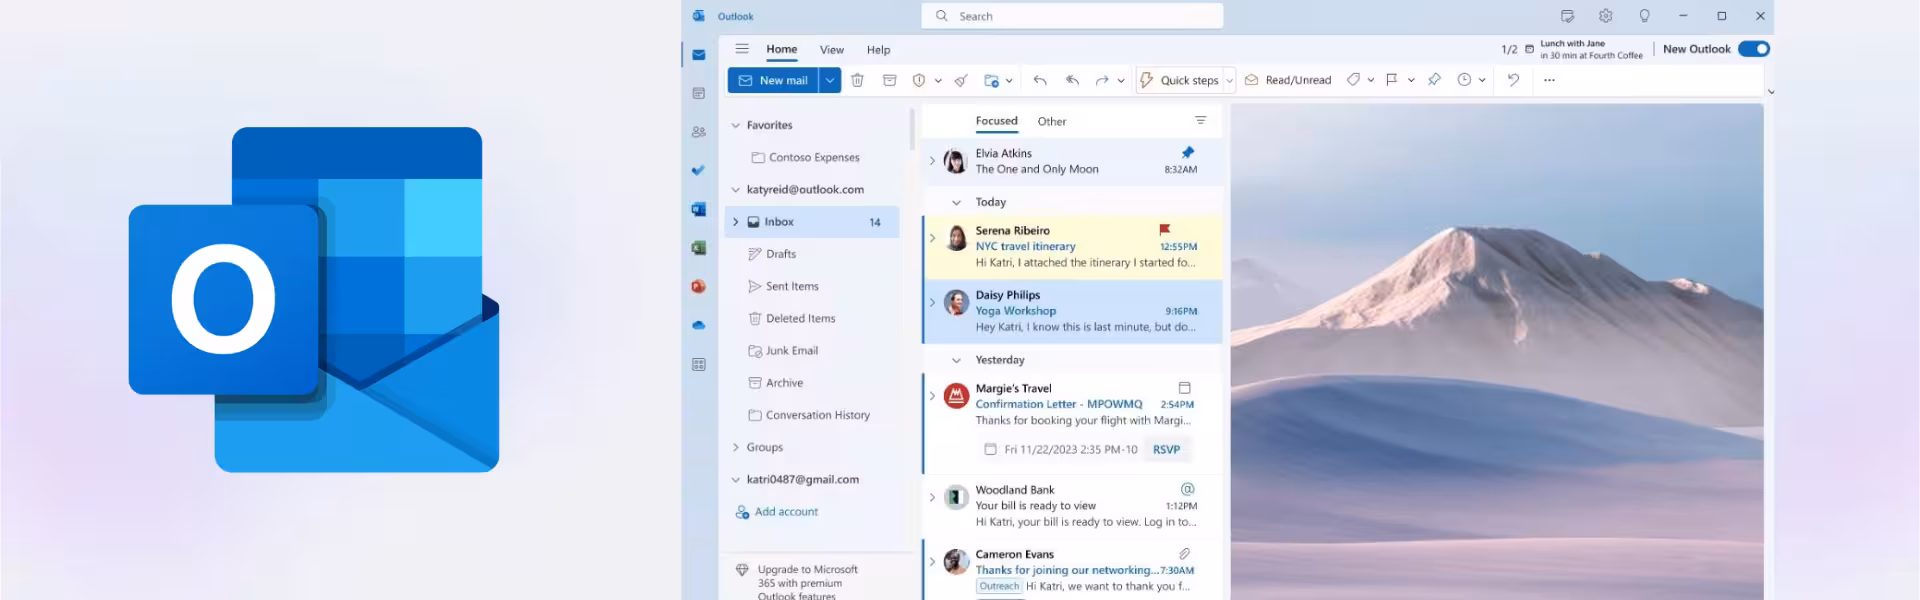Open Move to dropdown arrow
Viewport: 1920px width, 600px height.
tap(1009, 81)
